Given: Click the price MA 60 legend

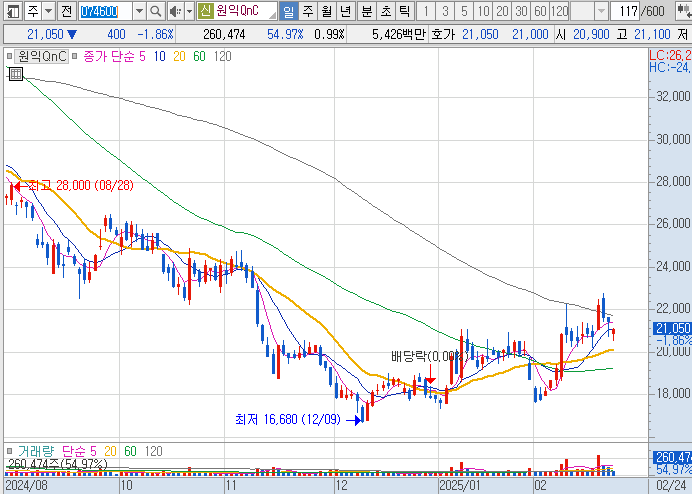Looking at the screenshot, I should point(199,56).
